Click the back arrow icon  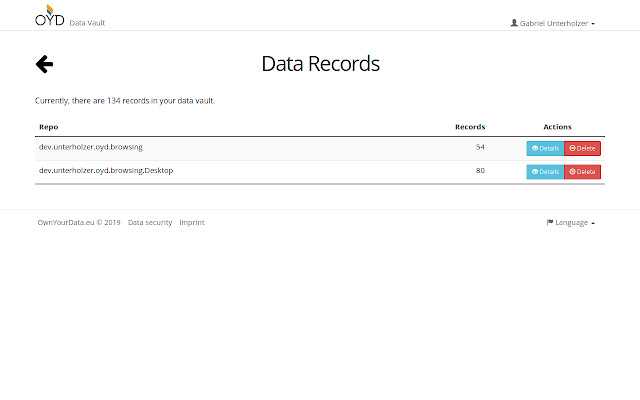[x=44, y=64]
